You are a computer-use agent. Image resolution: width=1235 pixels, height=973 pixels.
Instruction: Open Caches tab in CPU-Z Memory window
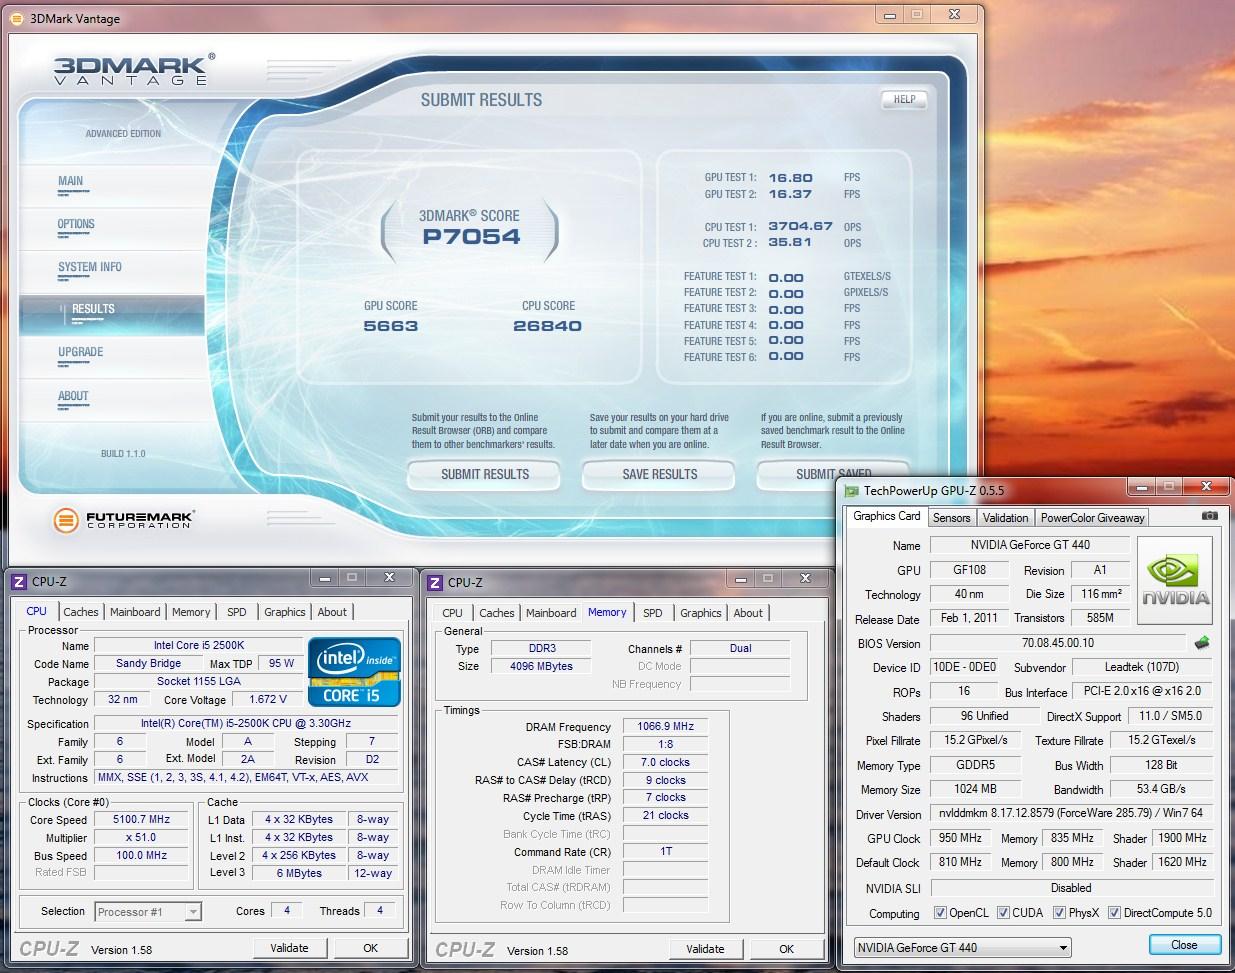tap(497, 613)
